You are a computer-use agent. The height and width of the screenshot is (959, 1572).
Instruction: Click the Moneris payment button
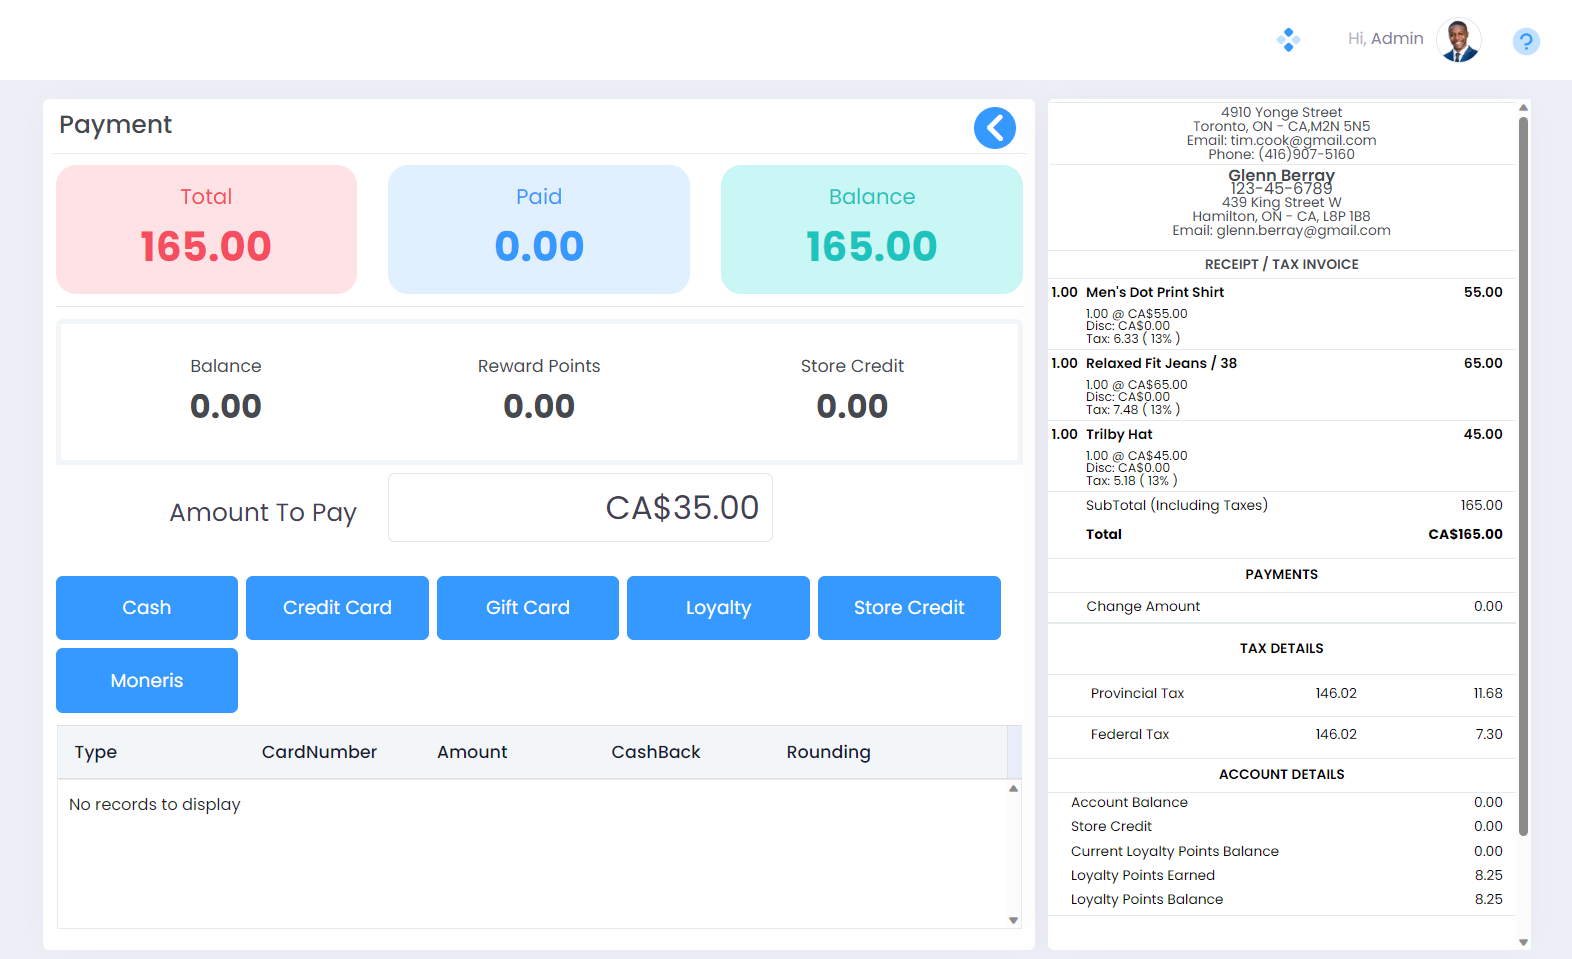click(147, 681)
